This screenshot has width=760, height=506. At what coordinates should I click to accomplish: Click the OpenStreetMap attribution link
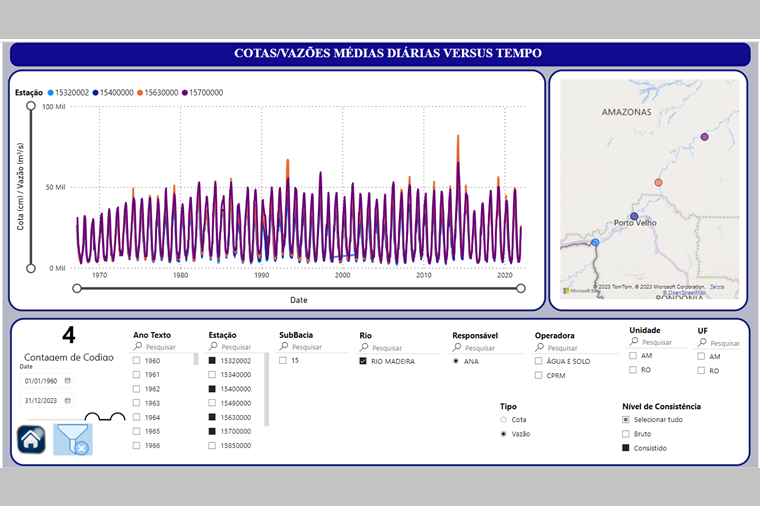pyautogui.click(x=685, y=293)
